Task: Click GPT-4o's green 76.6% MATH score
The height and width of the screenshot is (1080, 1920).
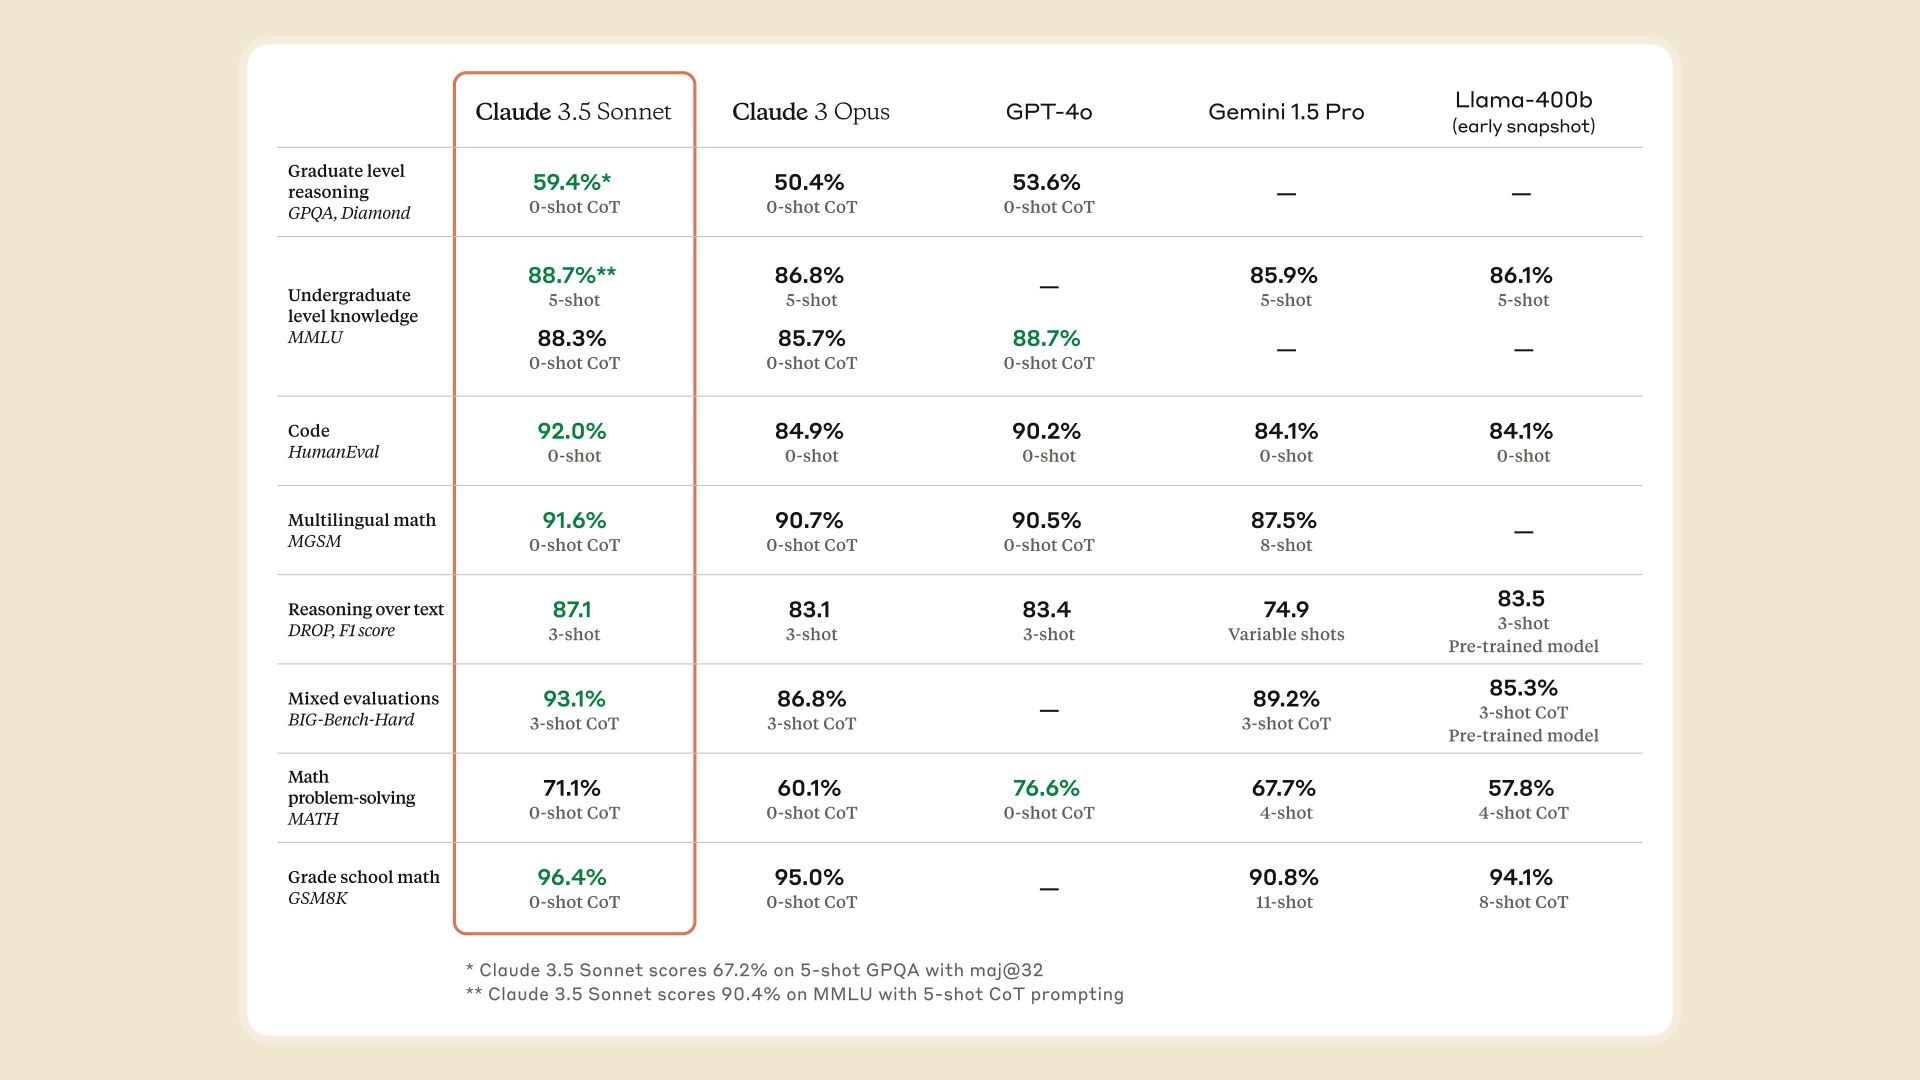Action: 1047,788
